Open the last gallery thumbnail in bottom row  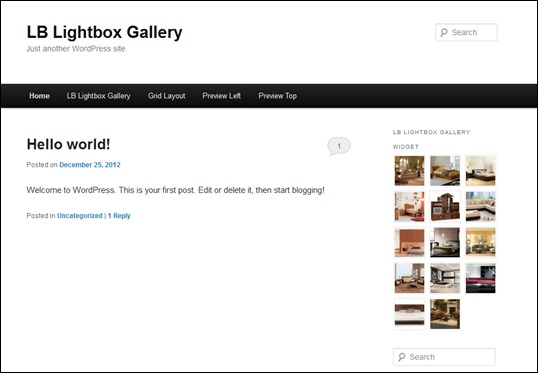(x=445, y=314)
